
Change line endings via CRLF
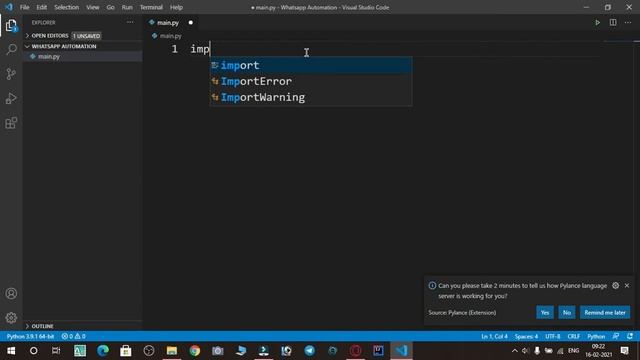pos(573,336)
